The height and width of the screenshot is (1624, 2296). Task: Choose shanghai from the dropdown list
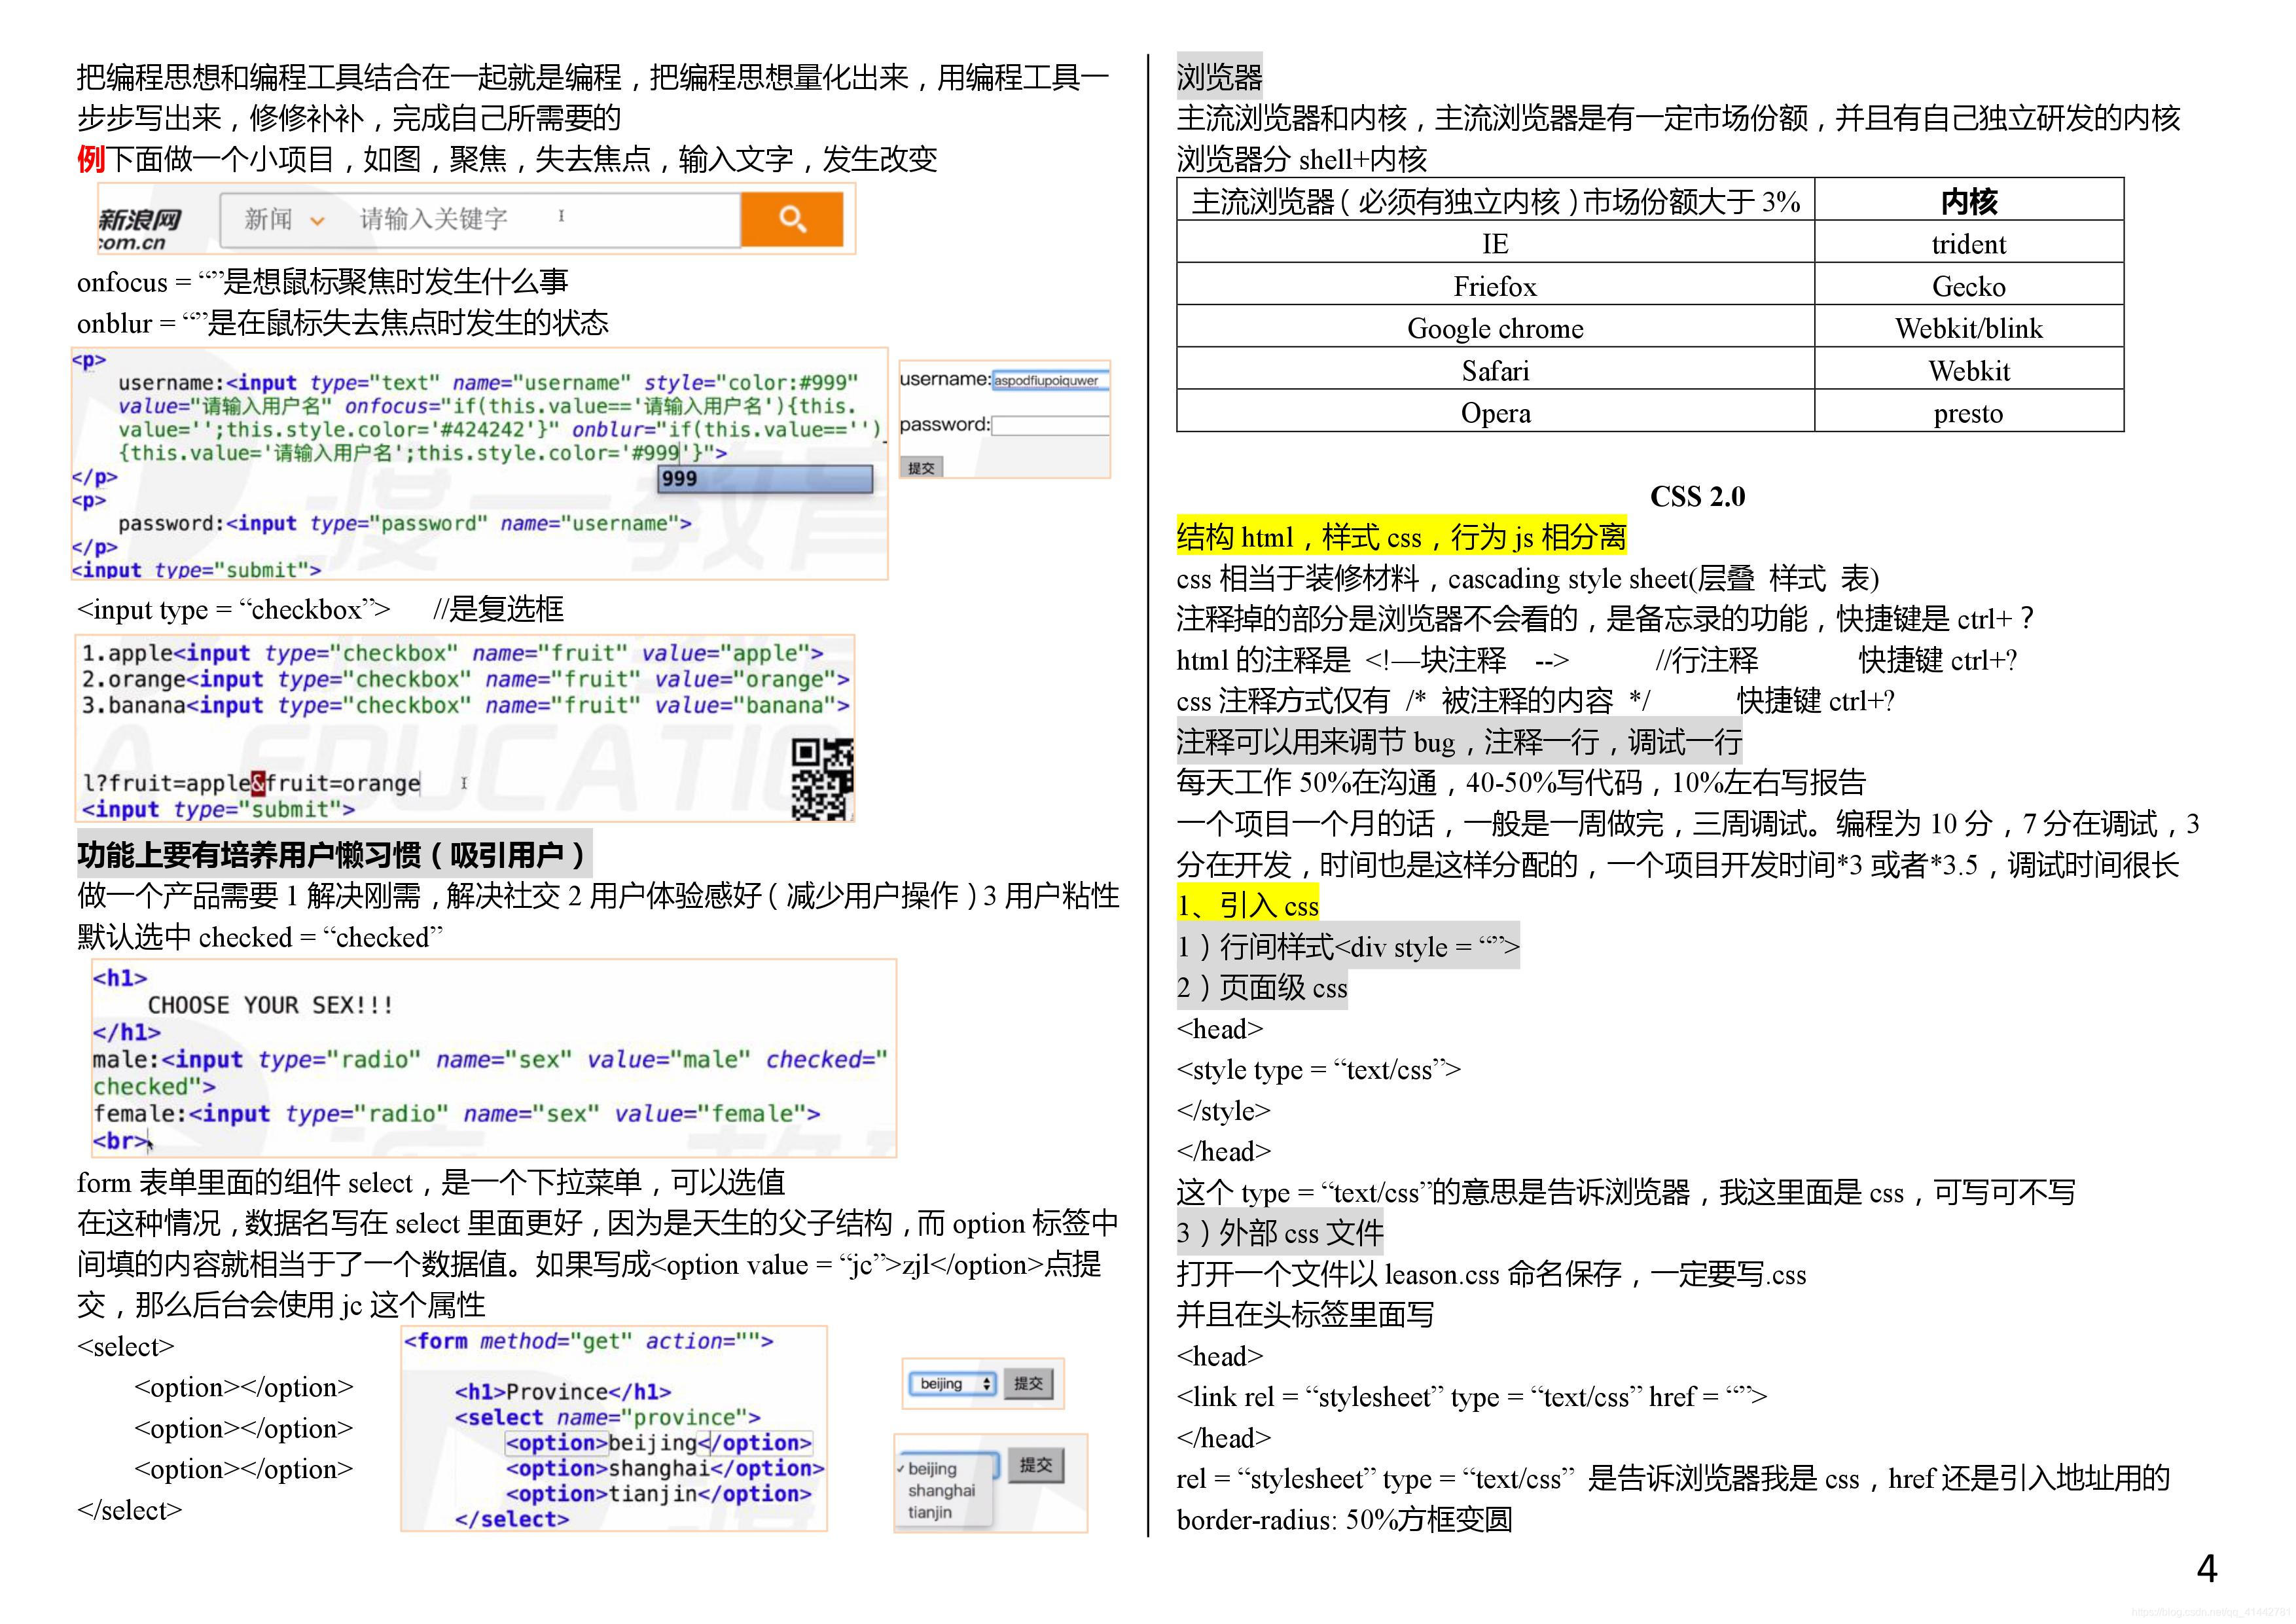tap(940, 1490)
